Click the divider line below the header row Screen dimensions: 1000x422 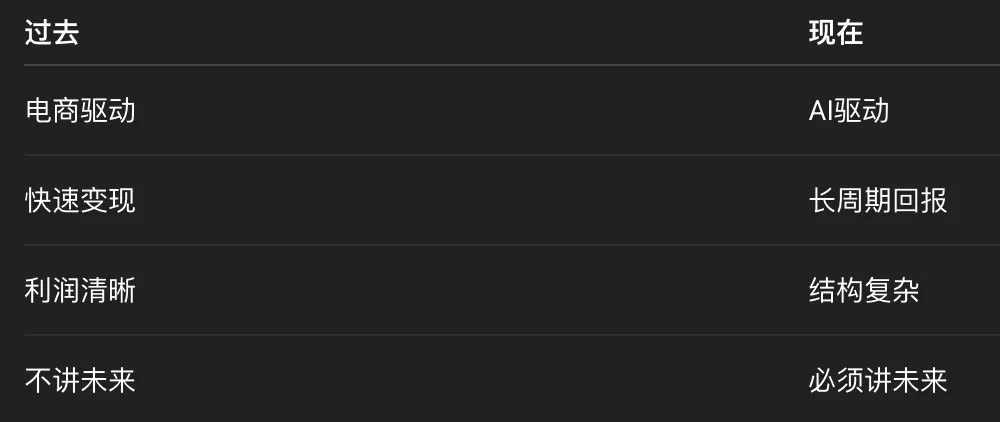point(500,65)
